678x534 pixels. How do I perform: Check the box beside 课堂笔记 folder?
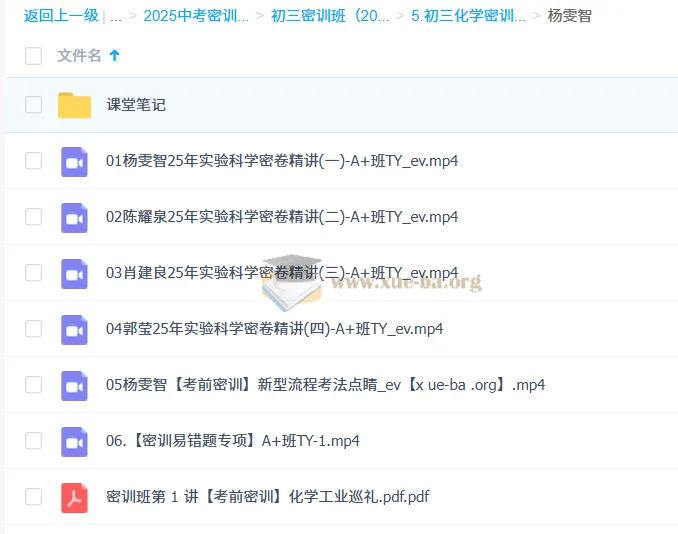(x=34, y=105)
